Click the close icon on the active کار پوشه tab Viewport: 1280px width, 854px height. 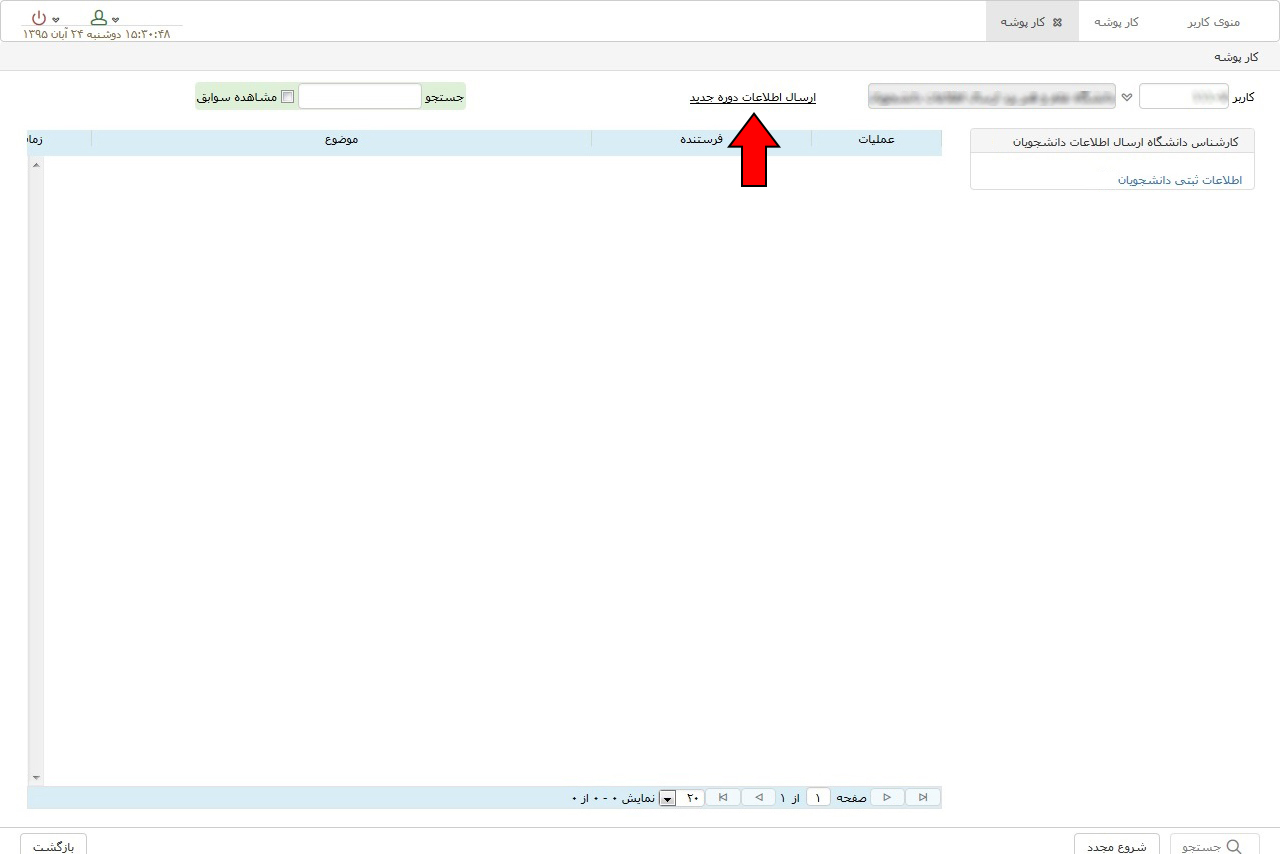click(x=1057, y=22)
